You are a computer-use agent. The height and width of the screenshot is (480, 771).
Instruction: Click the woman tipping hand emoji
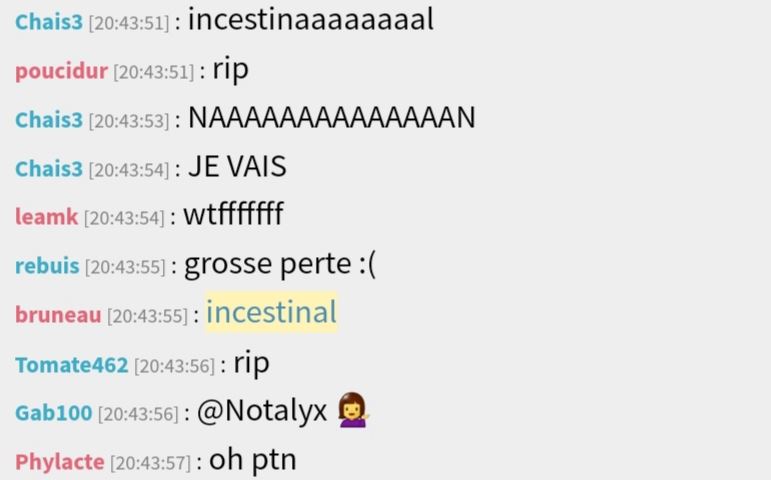pos(353,410)
